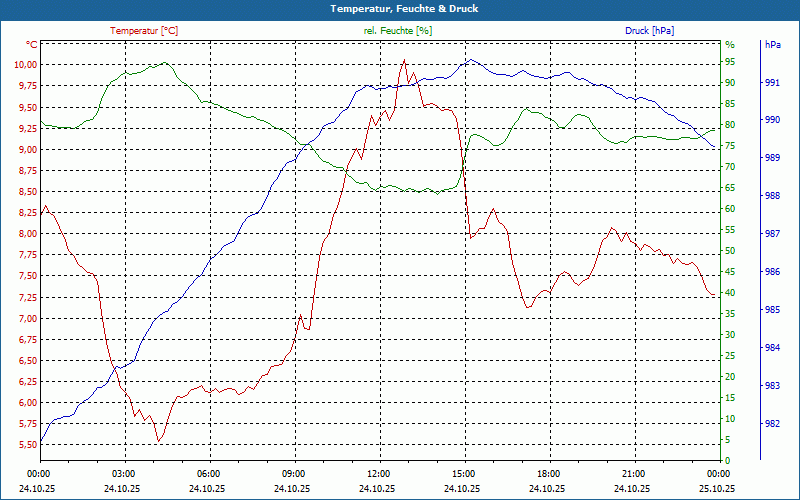Click humidity axis value 50

[x=730, y=251]
